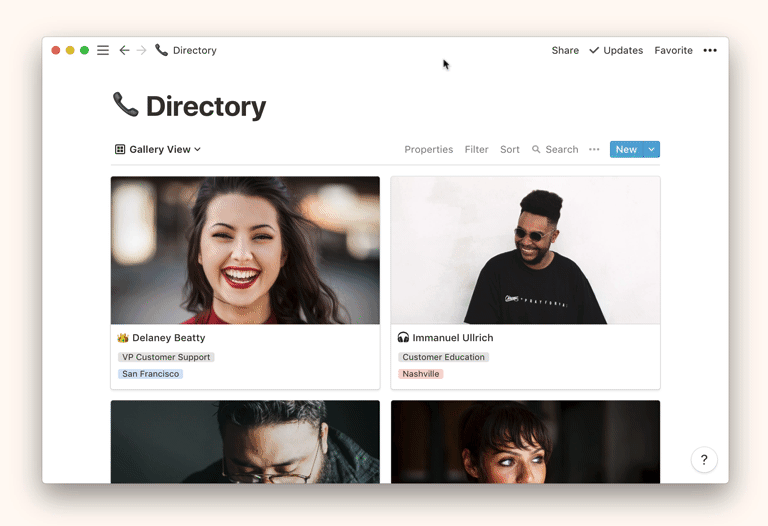This screenshot has height=526, width=768.
Task: Click the San Francisco location tag
Action: click(150, 374)
